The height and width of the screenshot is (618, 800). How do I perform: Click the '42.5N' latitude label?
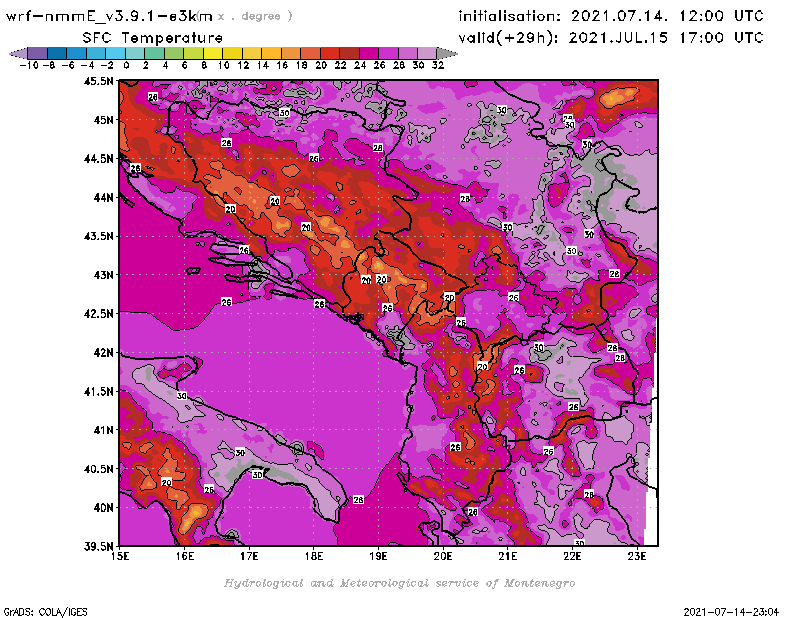click(98, 313)
